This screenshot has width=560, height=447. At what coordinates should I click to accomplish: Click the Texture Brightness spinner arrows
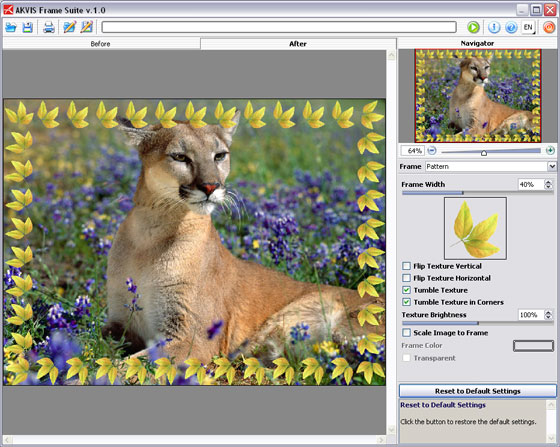pyautogui.click(x=548, y=315)
